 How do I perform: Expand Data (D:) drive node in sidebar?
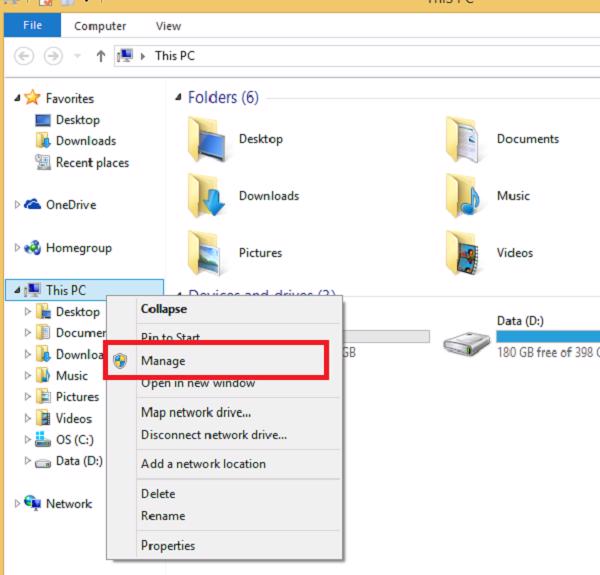tap(28, 461)
